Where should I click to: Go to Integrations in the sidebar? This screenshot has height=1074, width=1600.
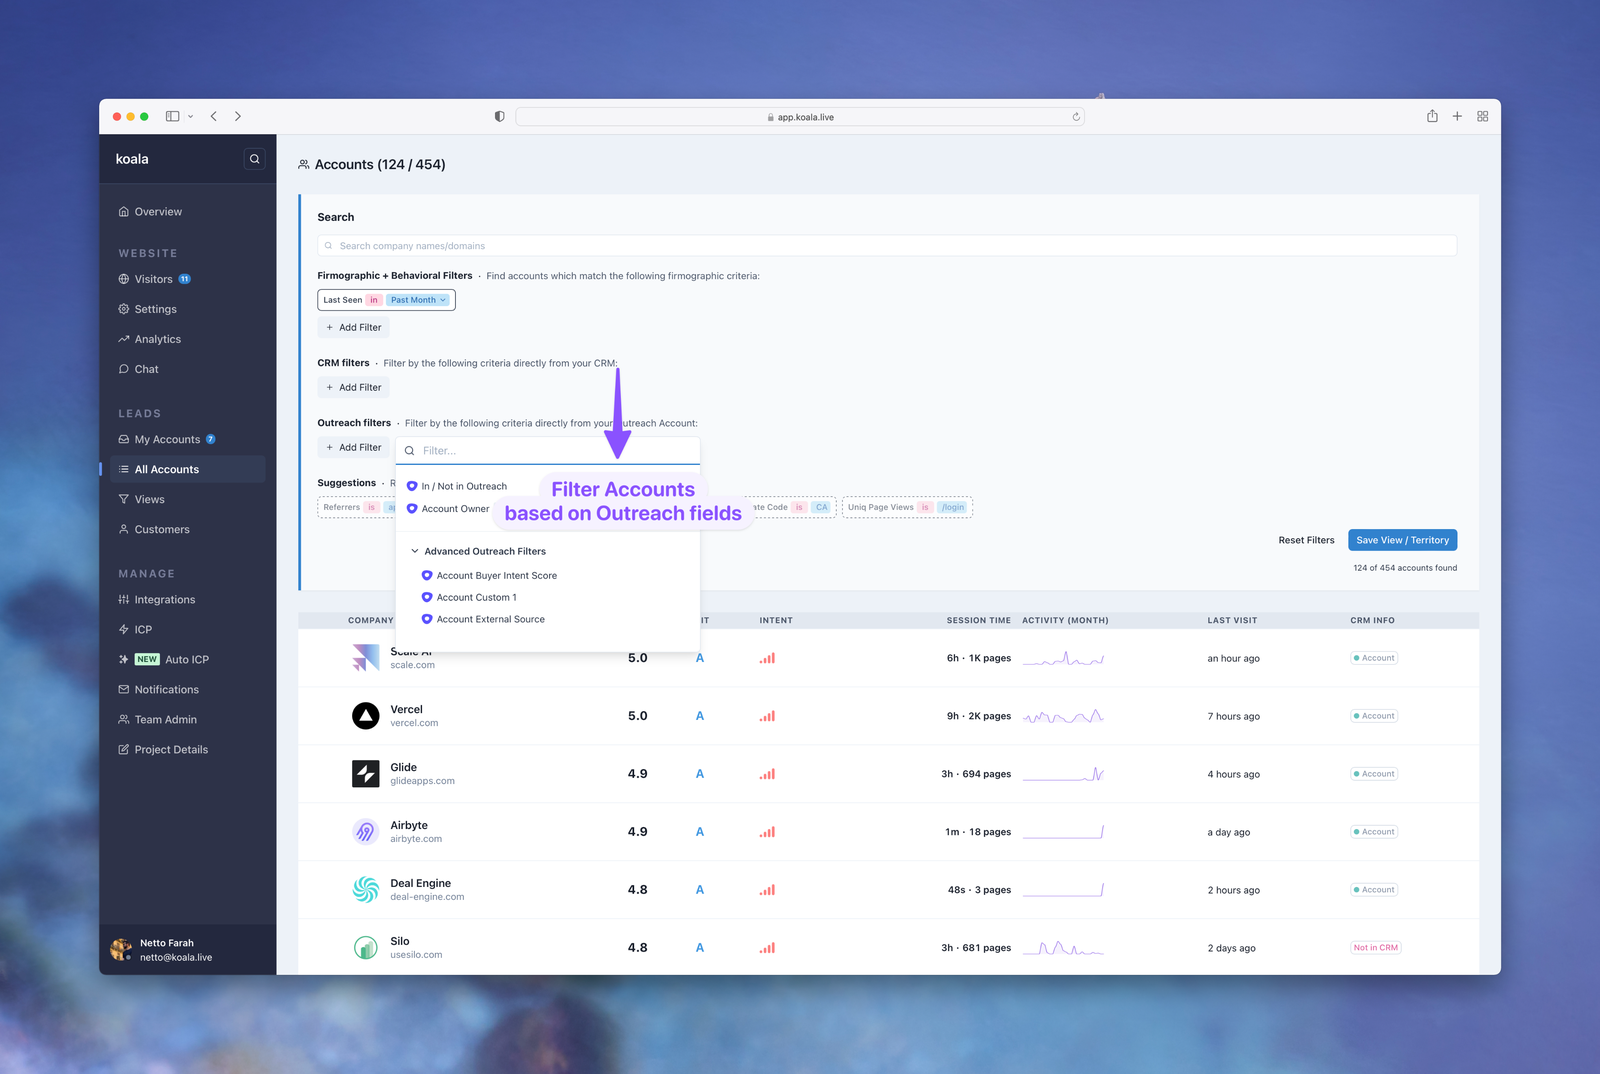point(165,600)
